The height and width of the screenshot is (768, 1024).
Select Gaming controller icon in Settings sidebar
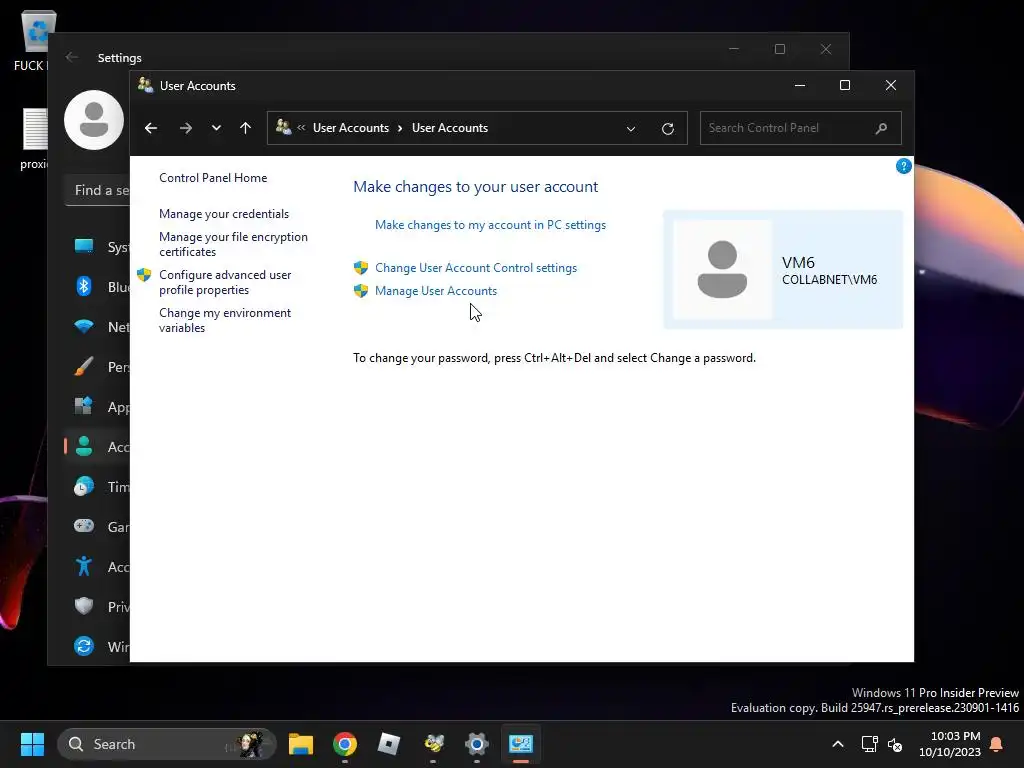(x=84, y=526)
